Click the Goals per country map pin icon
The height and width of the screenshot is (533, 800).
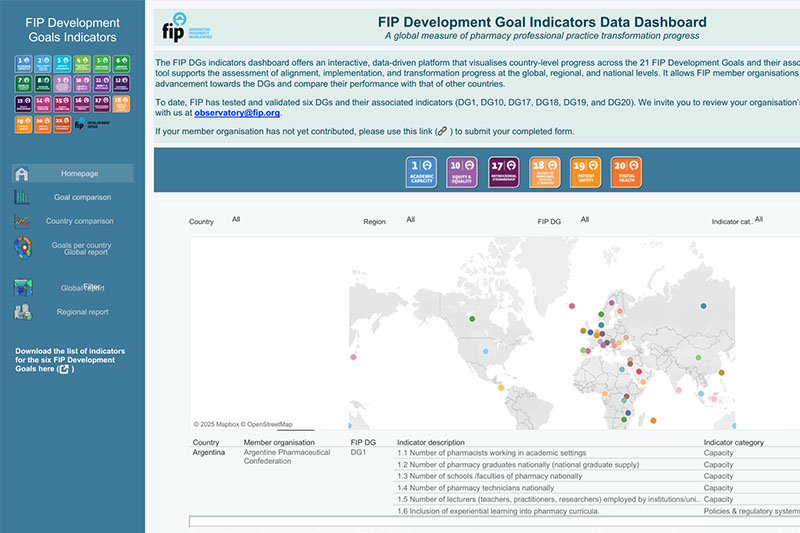(22, 248)
